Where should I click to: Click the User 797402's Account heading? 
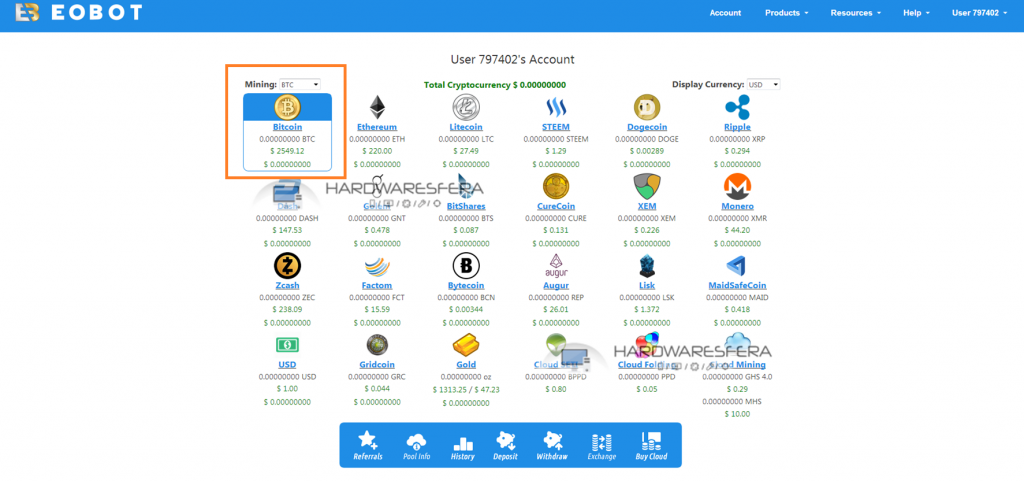[x=512, y=59]
